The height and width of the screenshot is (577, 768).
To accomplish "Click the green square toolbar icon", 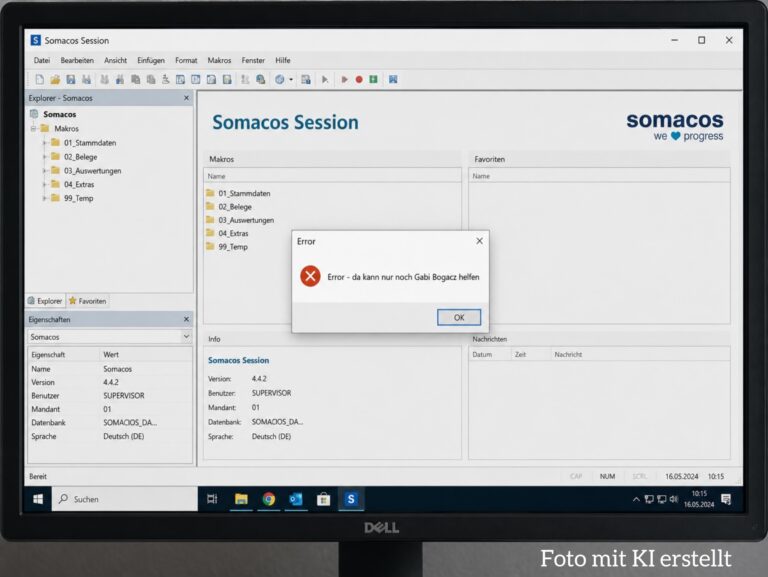I will (374, 79).
